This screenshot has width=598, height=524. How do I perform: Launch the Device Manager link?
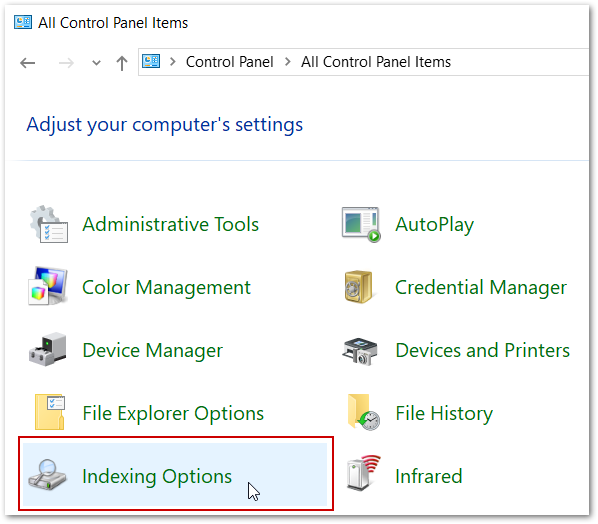[x=153, y=351]
